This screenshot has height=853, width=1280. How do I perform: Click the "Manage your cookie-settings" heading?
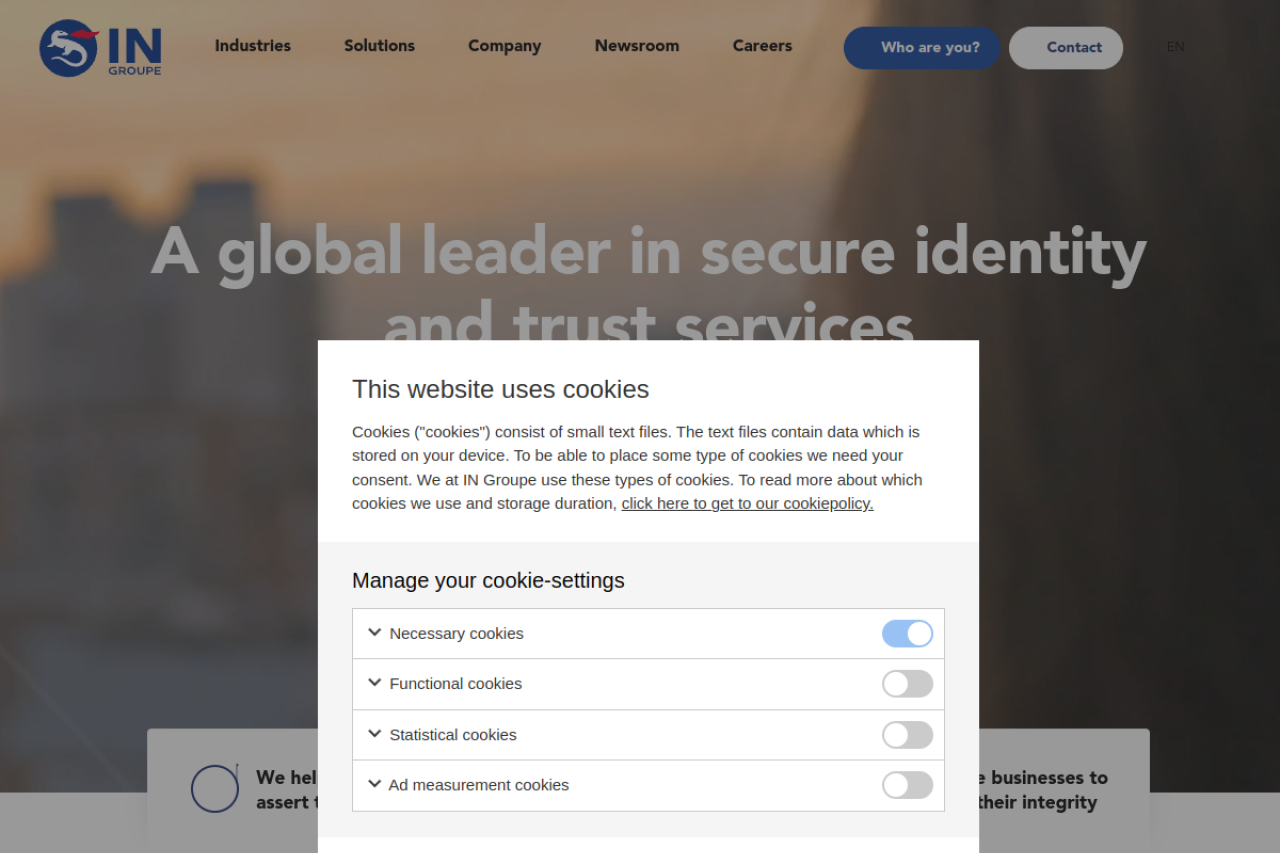[488, 580]
